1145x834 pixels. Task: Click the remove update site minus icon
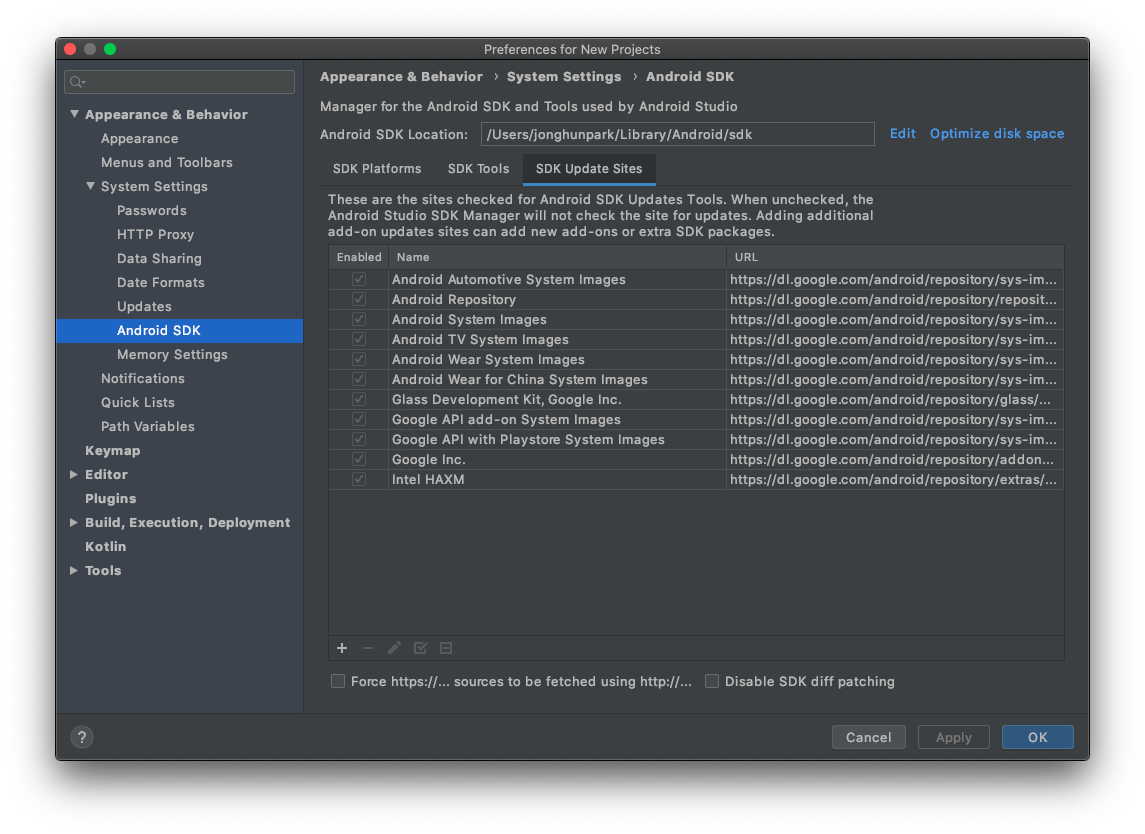[x=368, y=648]
